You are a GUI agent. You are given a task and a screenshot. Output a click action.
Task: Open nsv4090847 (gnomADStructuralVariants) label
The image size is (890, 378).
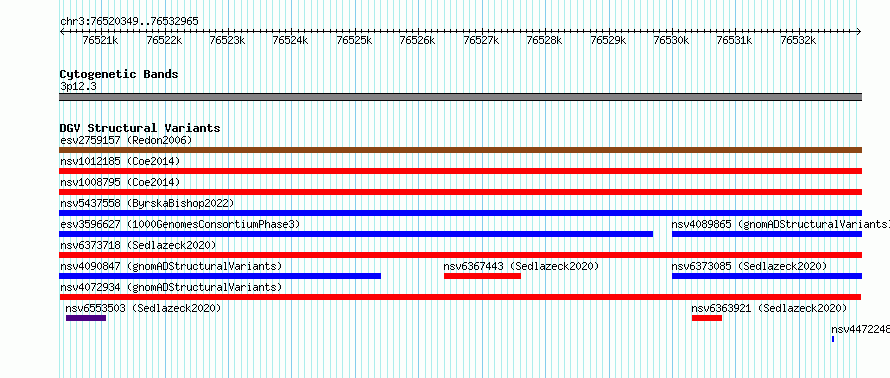coord(171,266)
